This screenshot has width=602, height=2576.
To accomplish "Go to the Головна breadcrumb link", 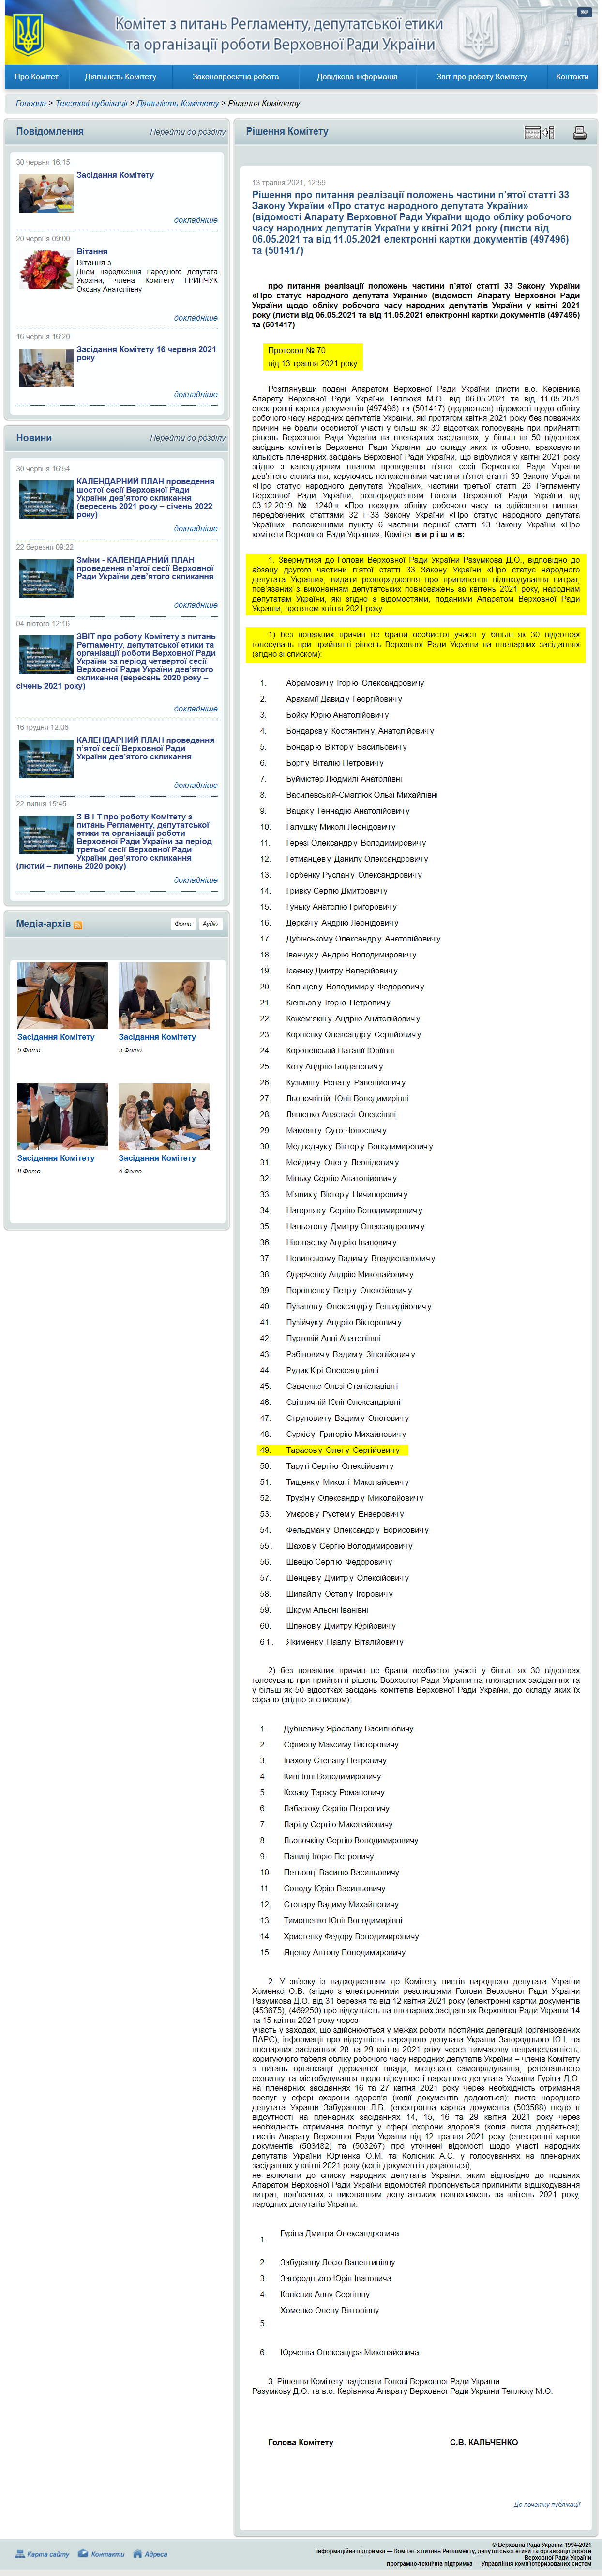I will tap(31, 103).
